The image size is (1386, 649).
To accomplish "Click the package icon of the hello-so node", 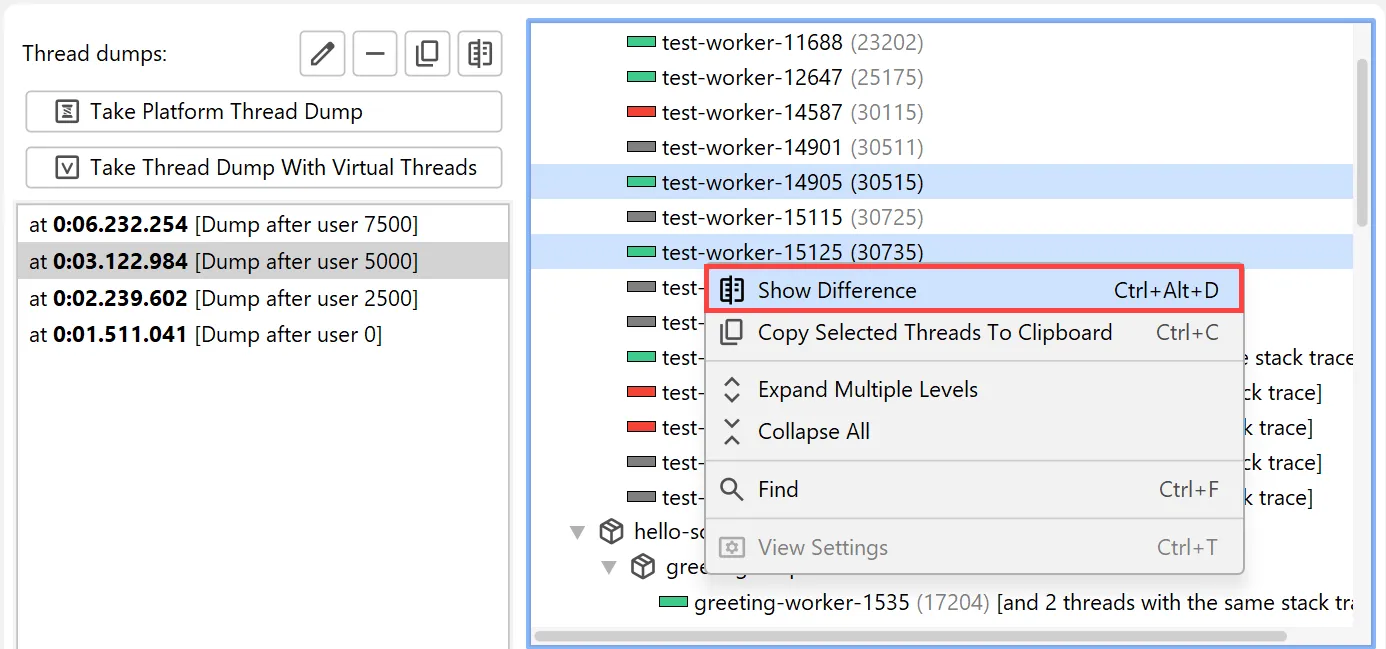I will point(611,531).
